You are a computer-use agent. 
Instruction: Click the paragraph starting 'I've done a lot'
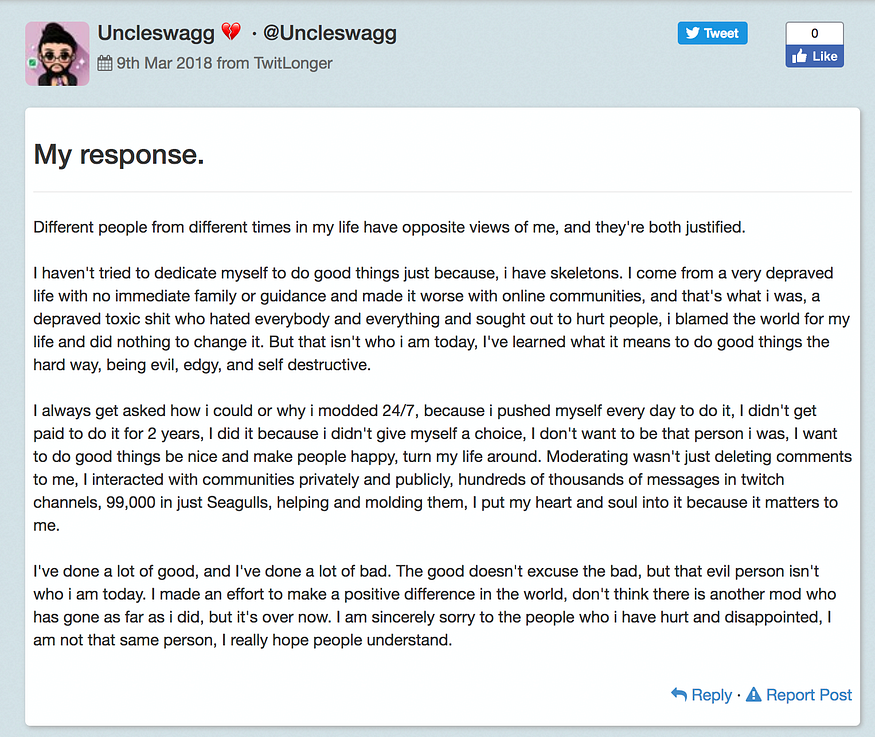(x=441, y=605)
